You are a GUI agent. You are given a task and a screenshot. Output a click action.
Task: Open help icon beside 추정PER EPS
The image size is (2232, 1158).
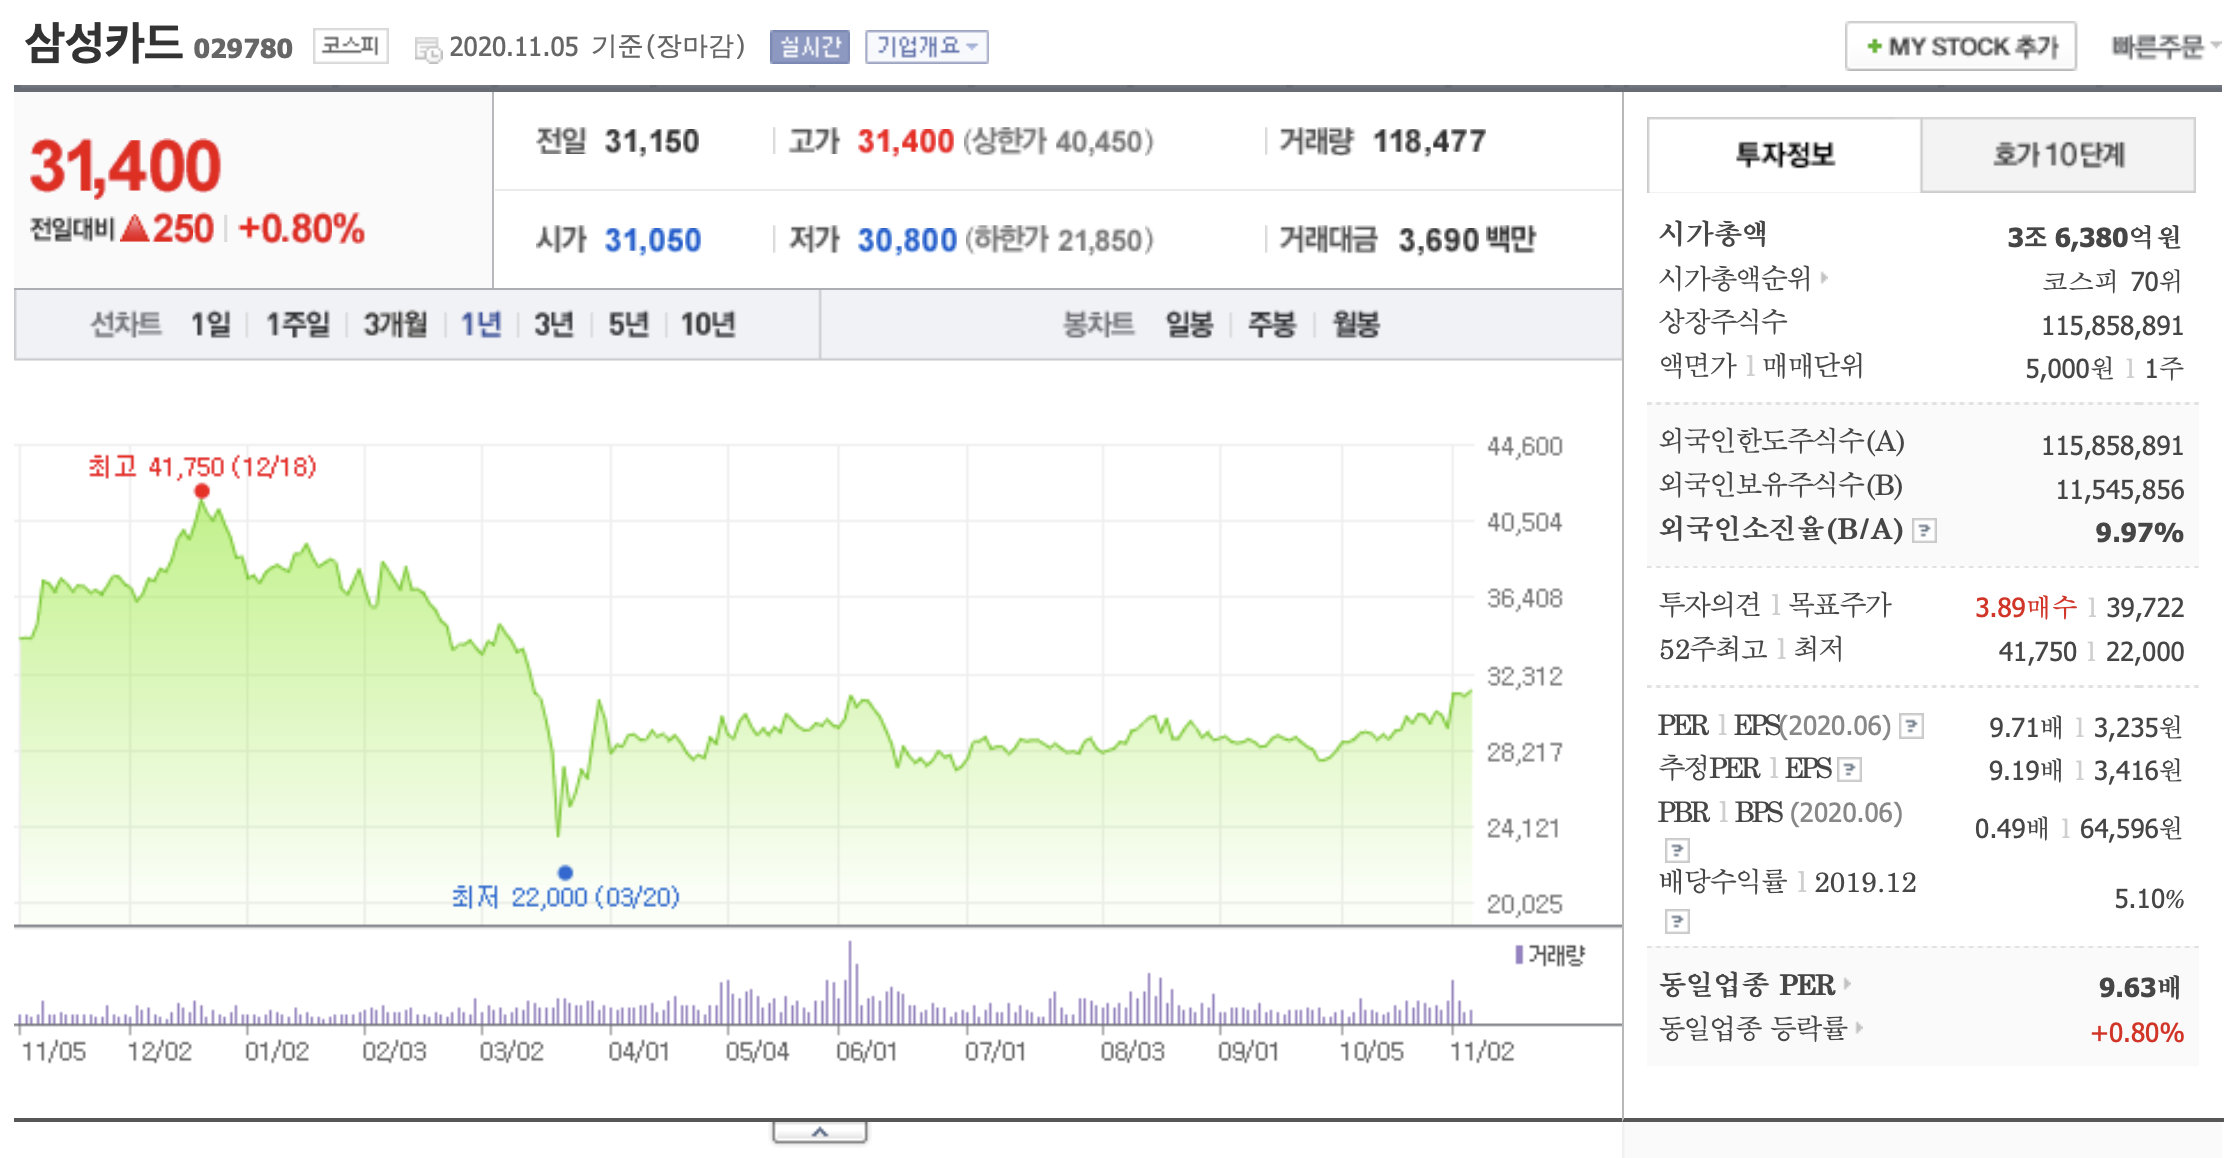1850,769
